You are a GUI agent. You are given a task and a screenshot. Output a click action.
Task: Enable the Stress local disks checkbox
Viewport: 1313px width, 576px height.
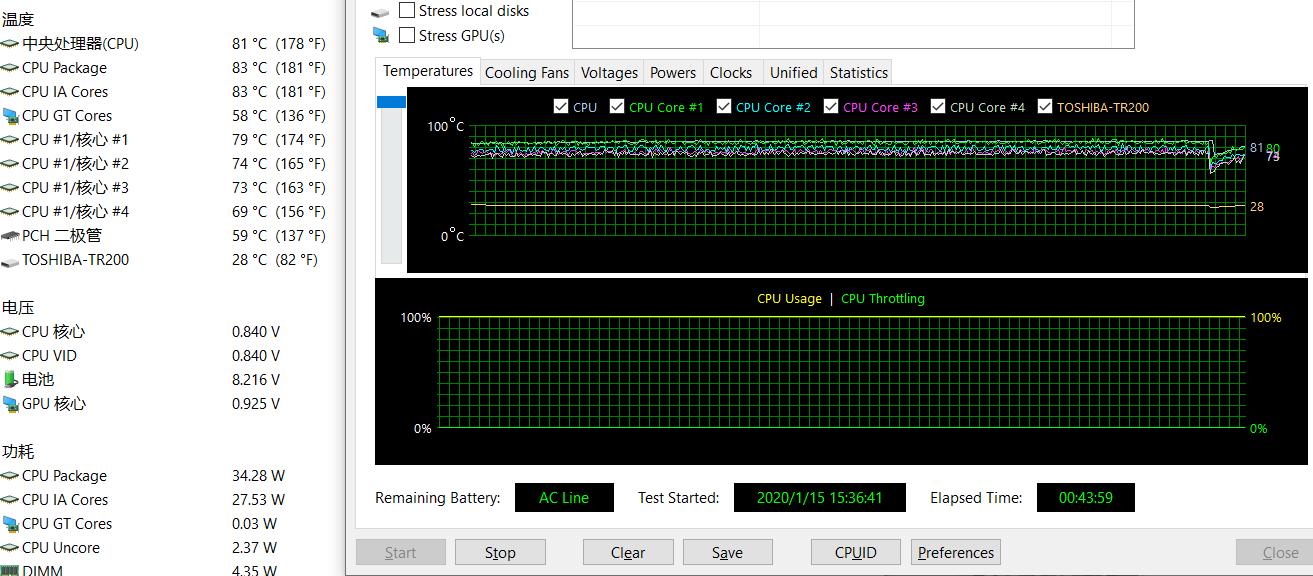pos(407,11)
